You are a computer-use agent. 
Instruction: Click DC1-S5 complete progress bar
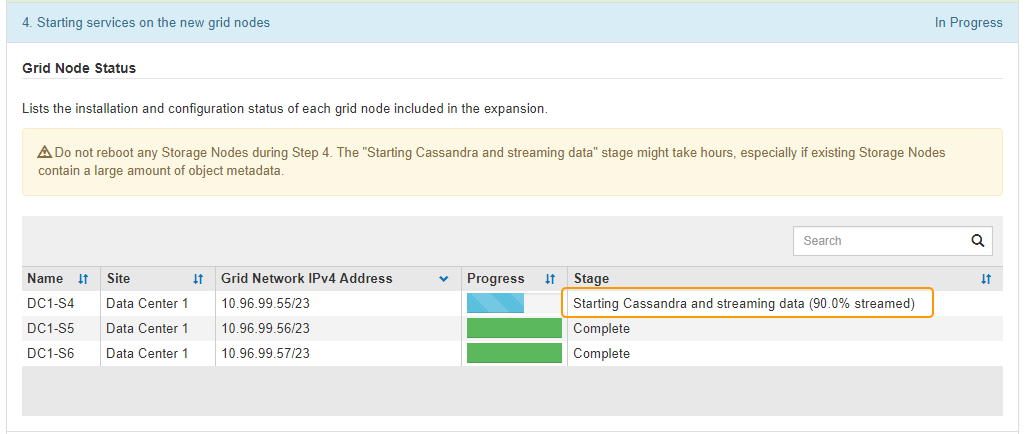click(514, 328)
